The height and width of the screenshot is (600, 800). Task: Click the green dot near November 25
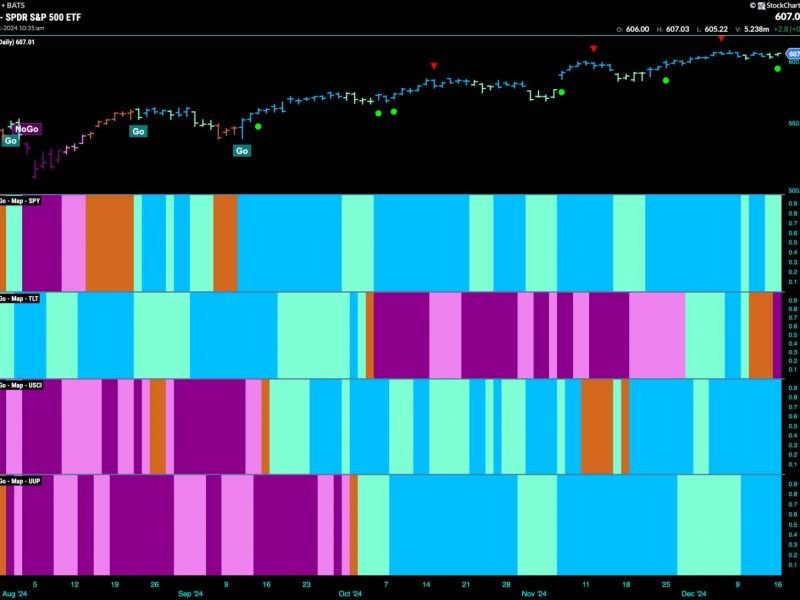[666, 80]
